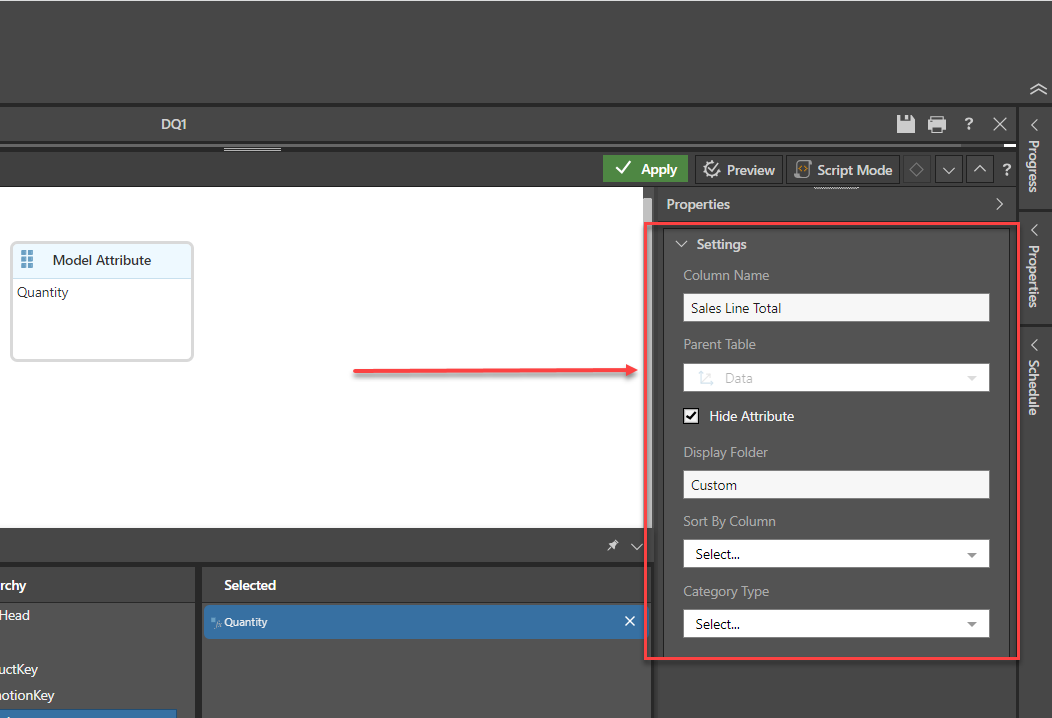Open the Category Type dropdown
The height and width of the screenshot is (718, 1052).
tap(836, 624)
